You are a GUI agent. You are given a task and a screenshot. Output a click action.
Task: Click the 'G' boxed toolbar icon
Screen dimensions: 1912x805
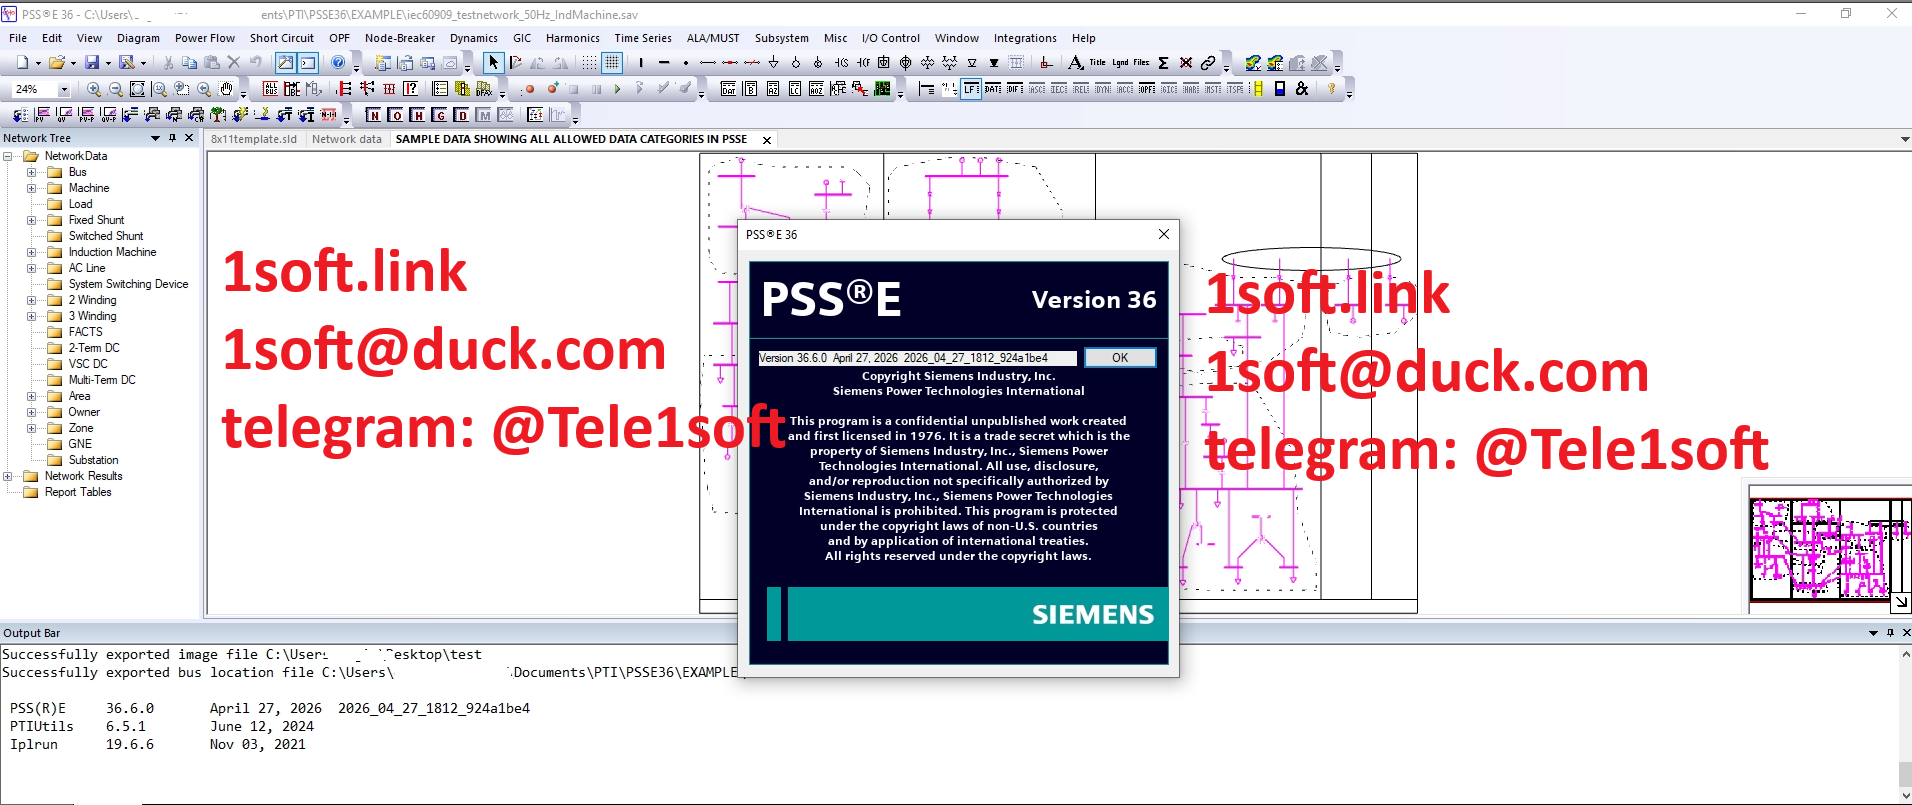(439, 115)
